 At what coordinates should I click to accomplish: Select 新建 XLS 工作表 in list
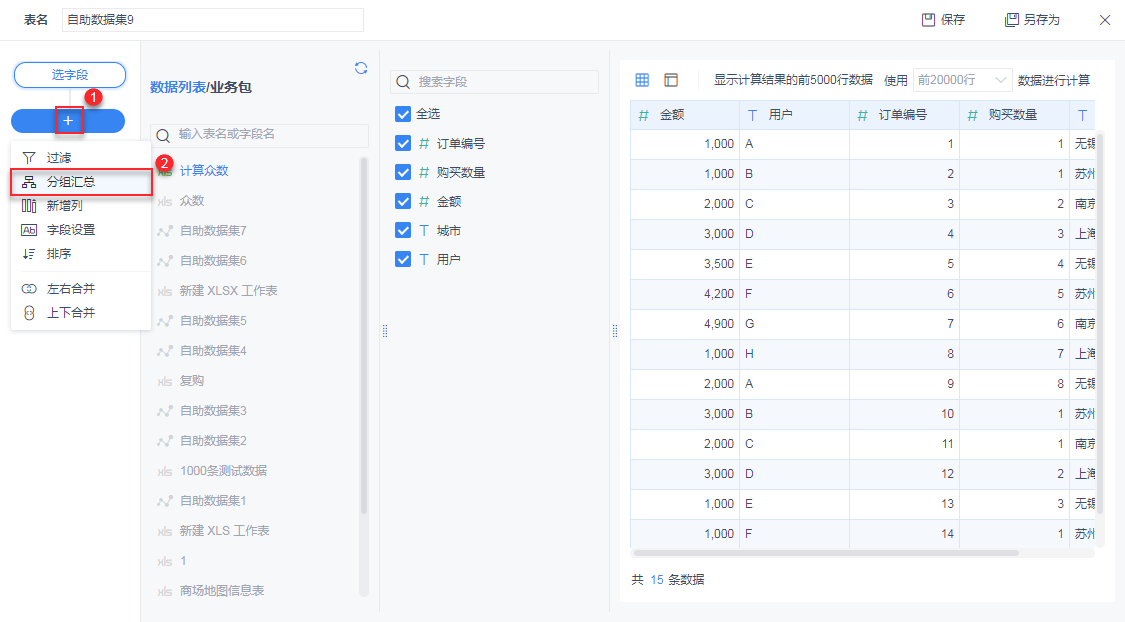coord(225,531)
